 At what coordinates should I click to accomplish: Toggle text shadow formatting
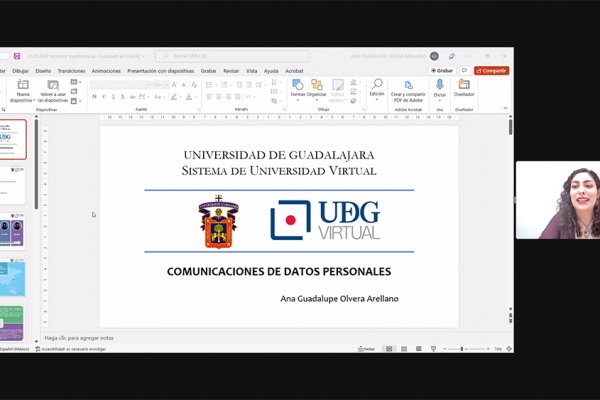(122, 97)
